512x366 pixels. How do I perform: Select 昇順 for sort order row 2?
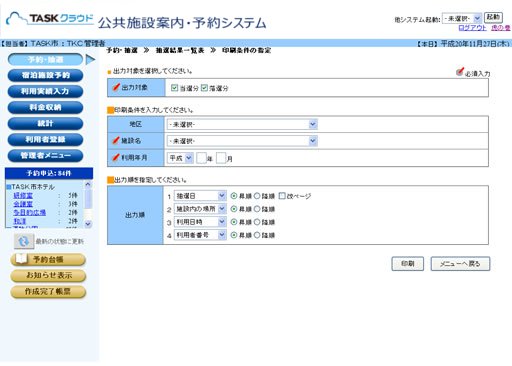[x=234, y=209]
